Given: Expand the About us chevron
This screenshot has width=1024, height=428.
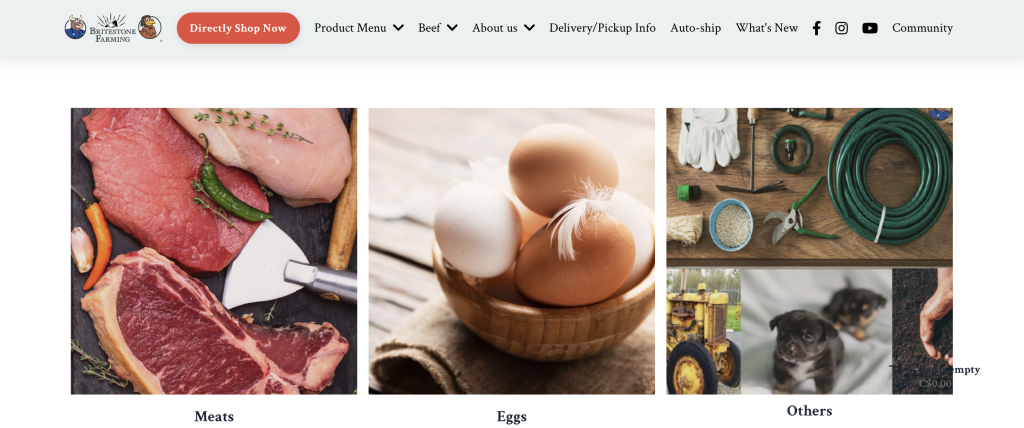Looking at the screenshot, I should point(529,28).
